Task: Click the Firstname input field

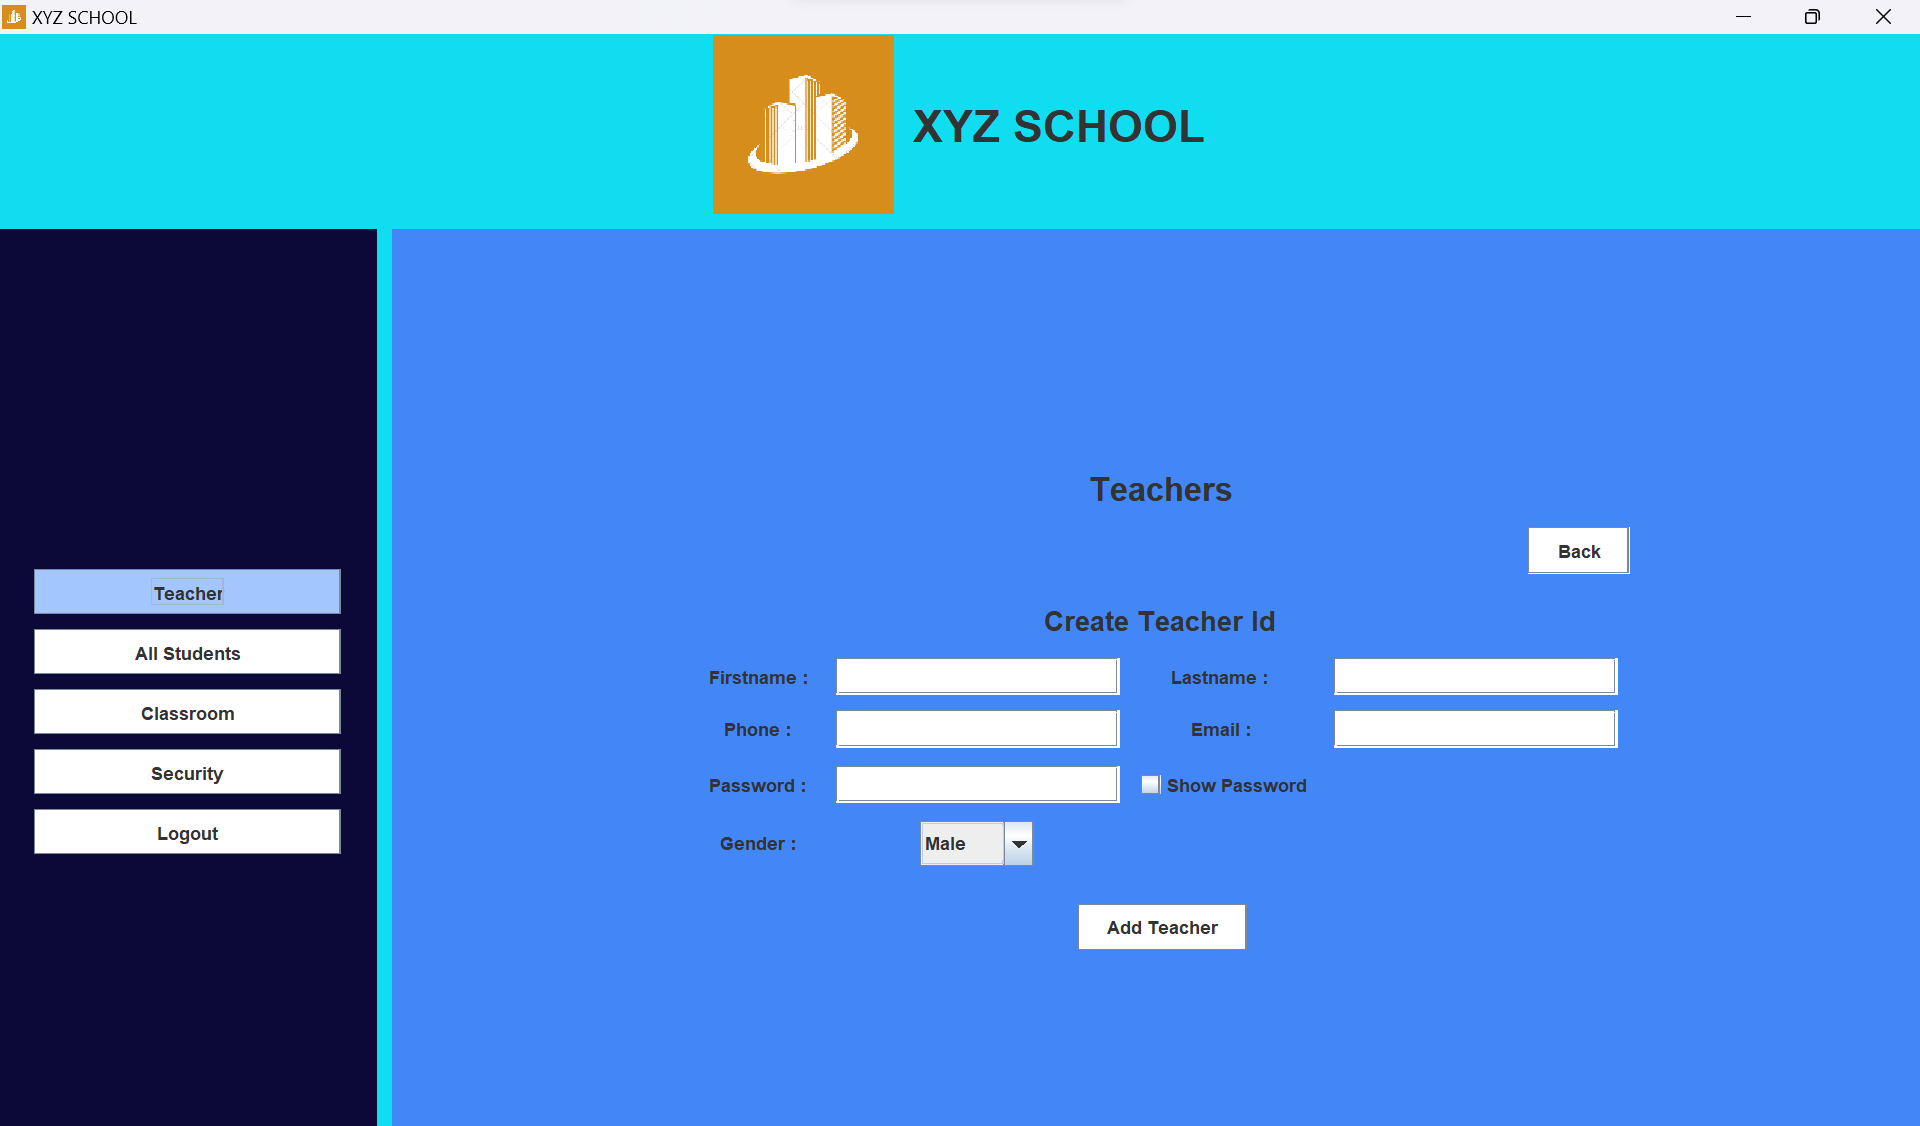Action: (x=977, y=676)
